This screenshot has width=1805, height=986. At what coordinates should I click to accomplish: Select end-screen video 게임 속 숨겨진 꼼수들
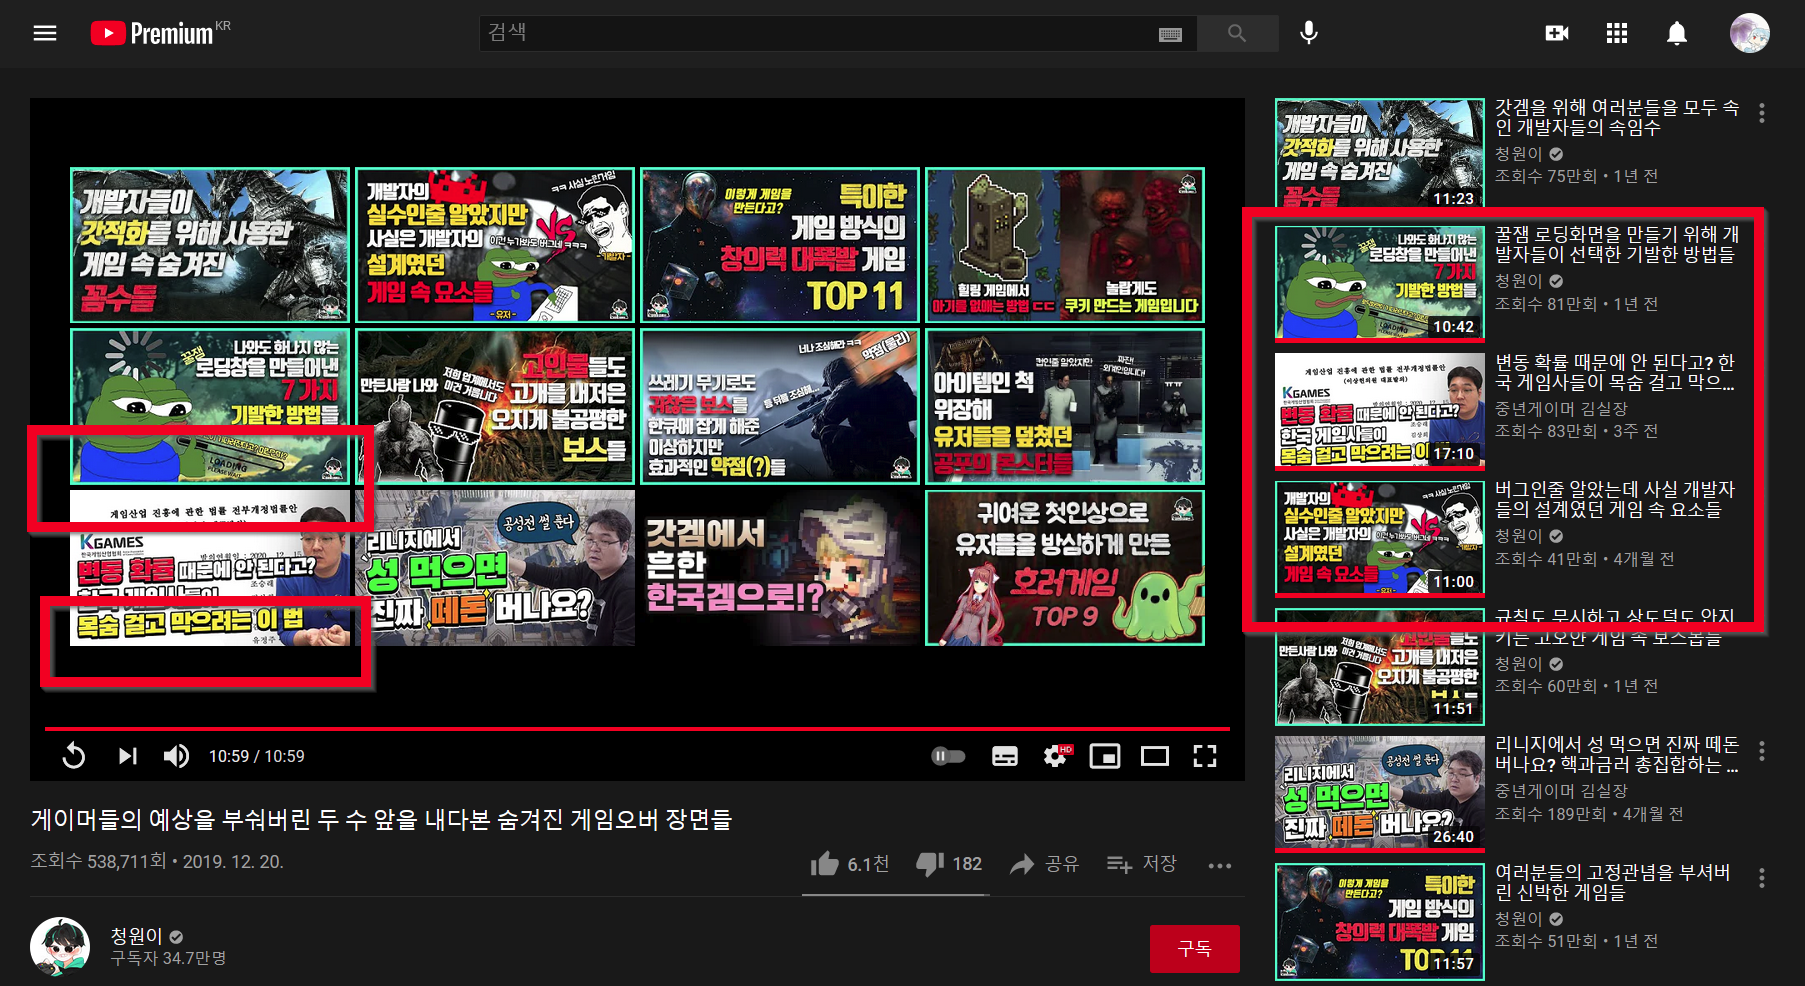pyautogui.click(x=210, y=245)
